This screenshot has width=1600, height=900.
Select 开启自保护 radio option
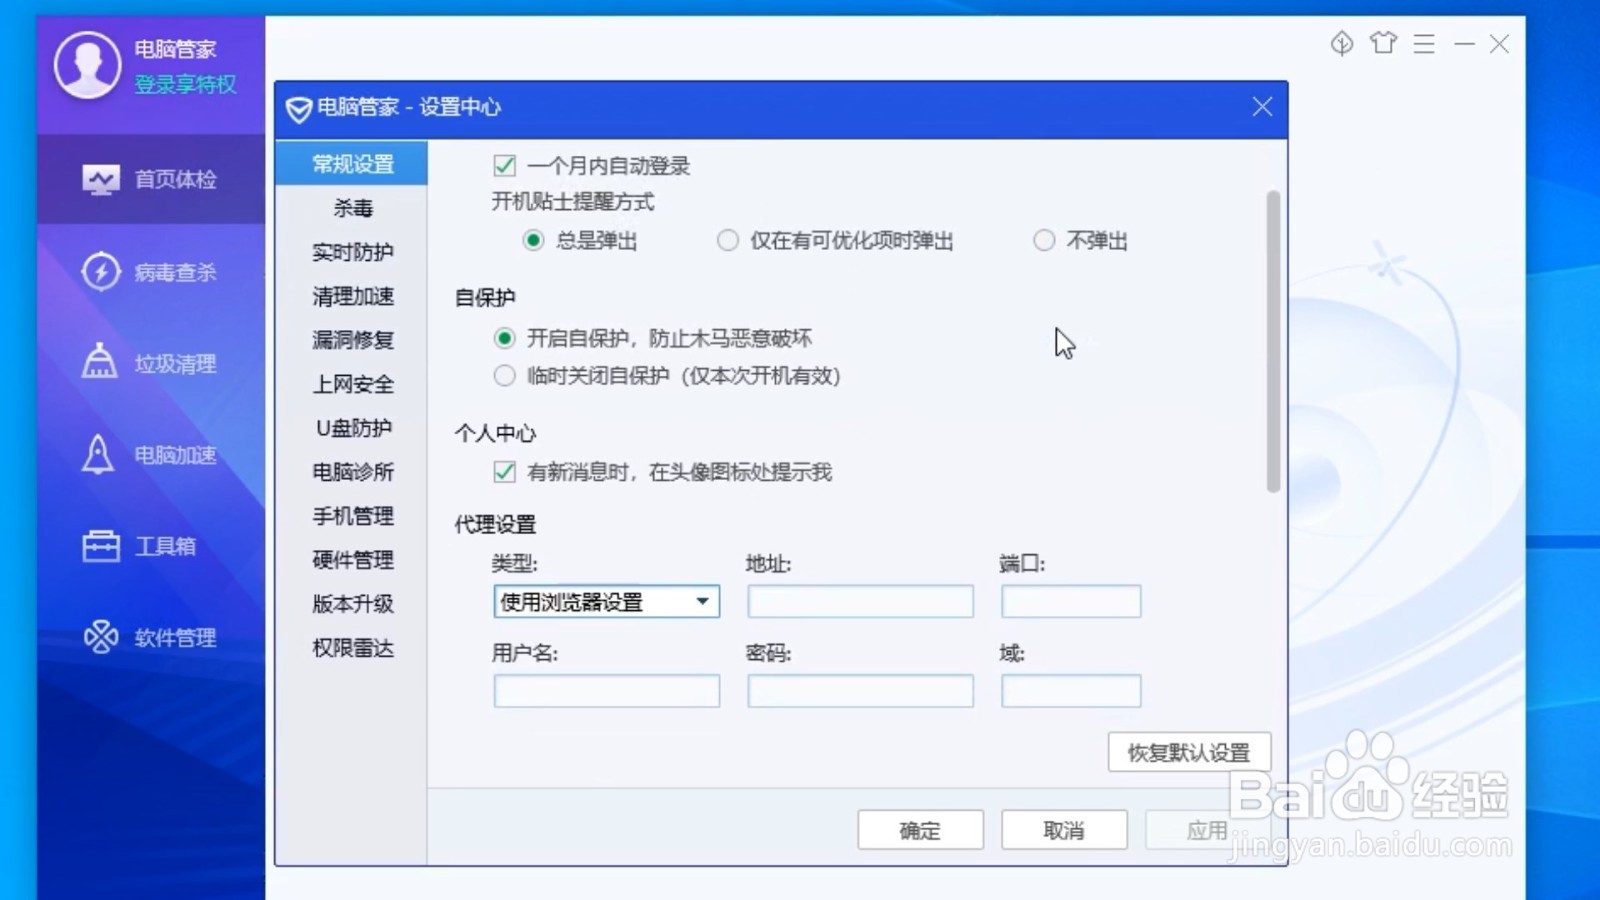pos(504,339)
